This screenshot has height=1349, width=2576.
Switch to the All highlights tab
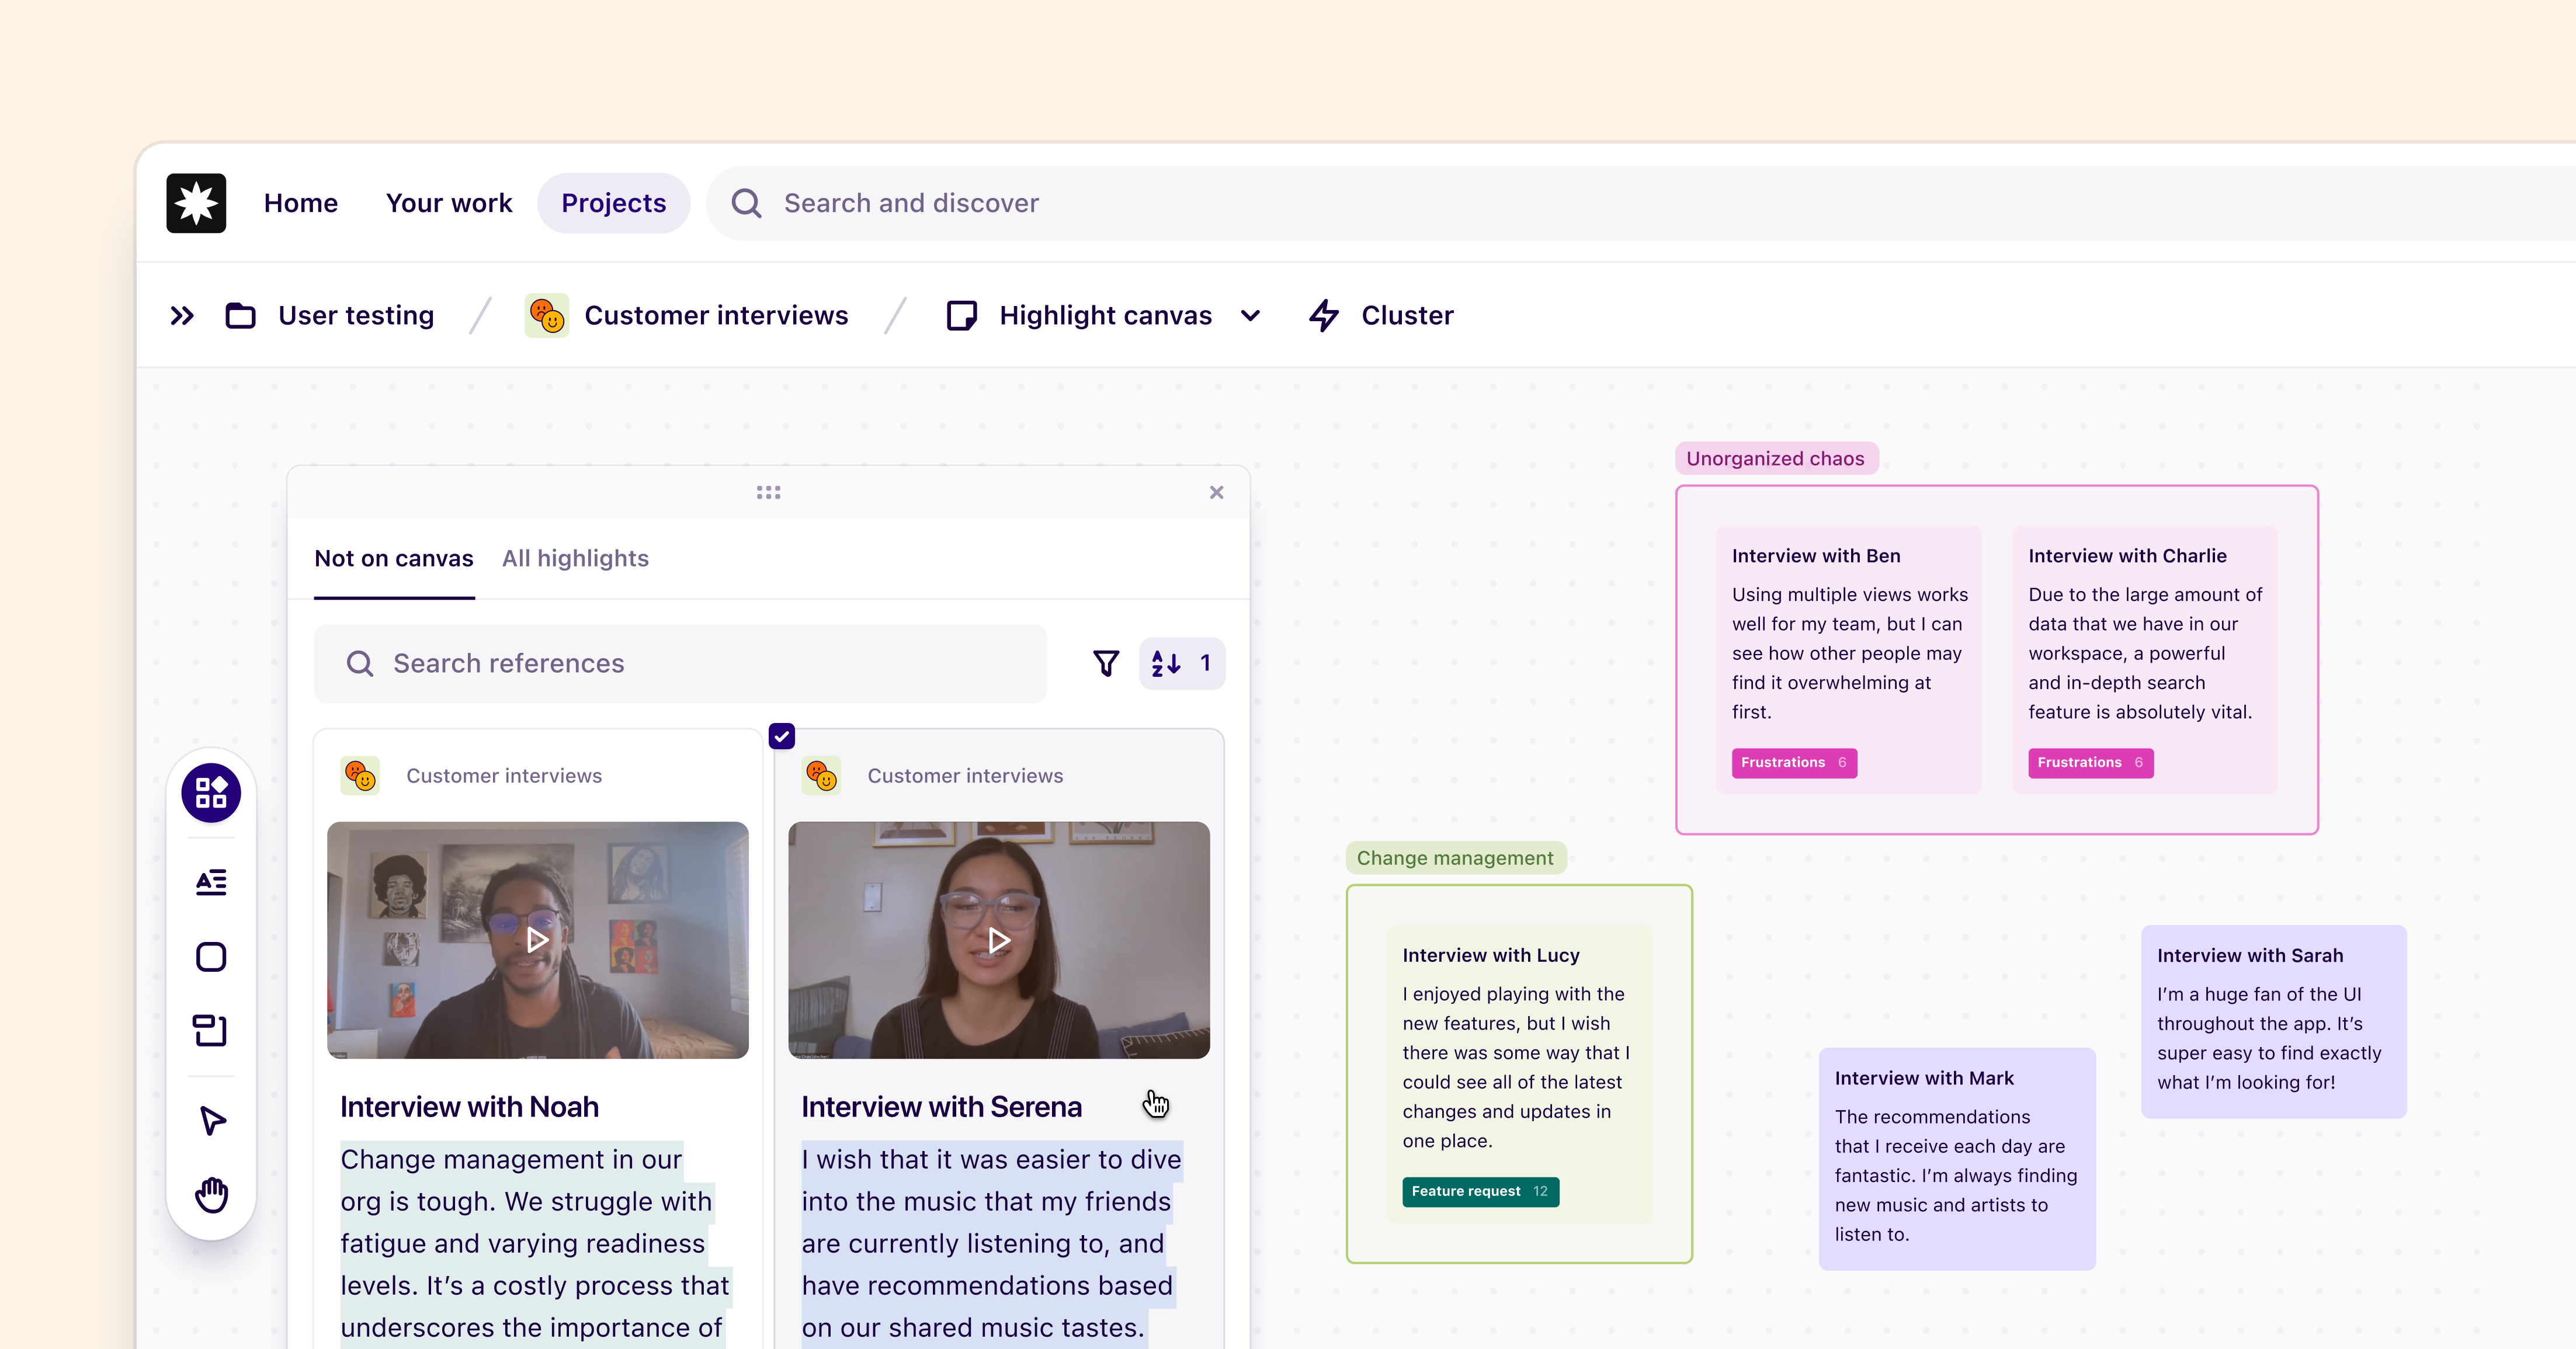coord(575,558)
